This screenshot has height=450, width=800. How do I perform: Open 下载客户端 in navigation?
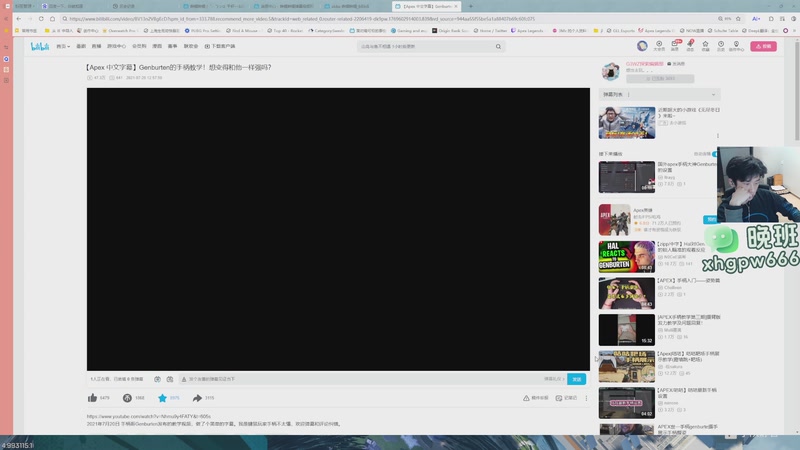pyautogui.click(x=220, y=46)
